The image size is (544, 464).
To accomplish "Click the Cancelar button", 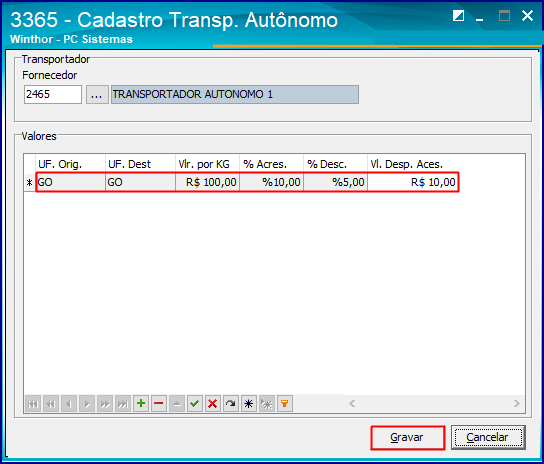I will click(x=488, y=437).
